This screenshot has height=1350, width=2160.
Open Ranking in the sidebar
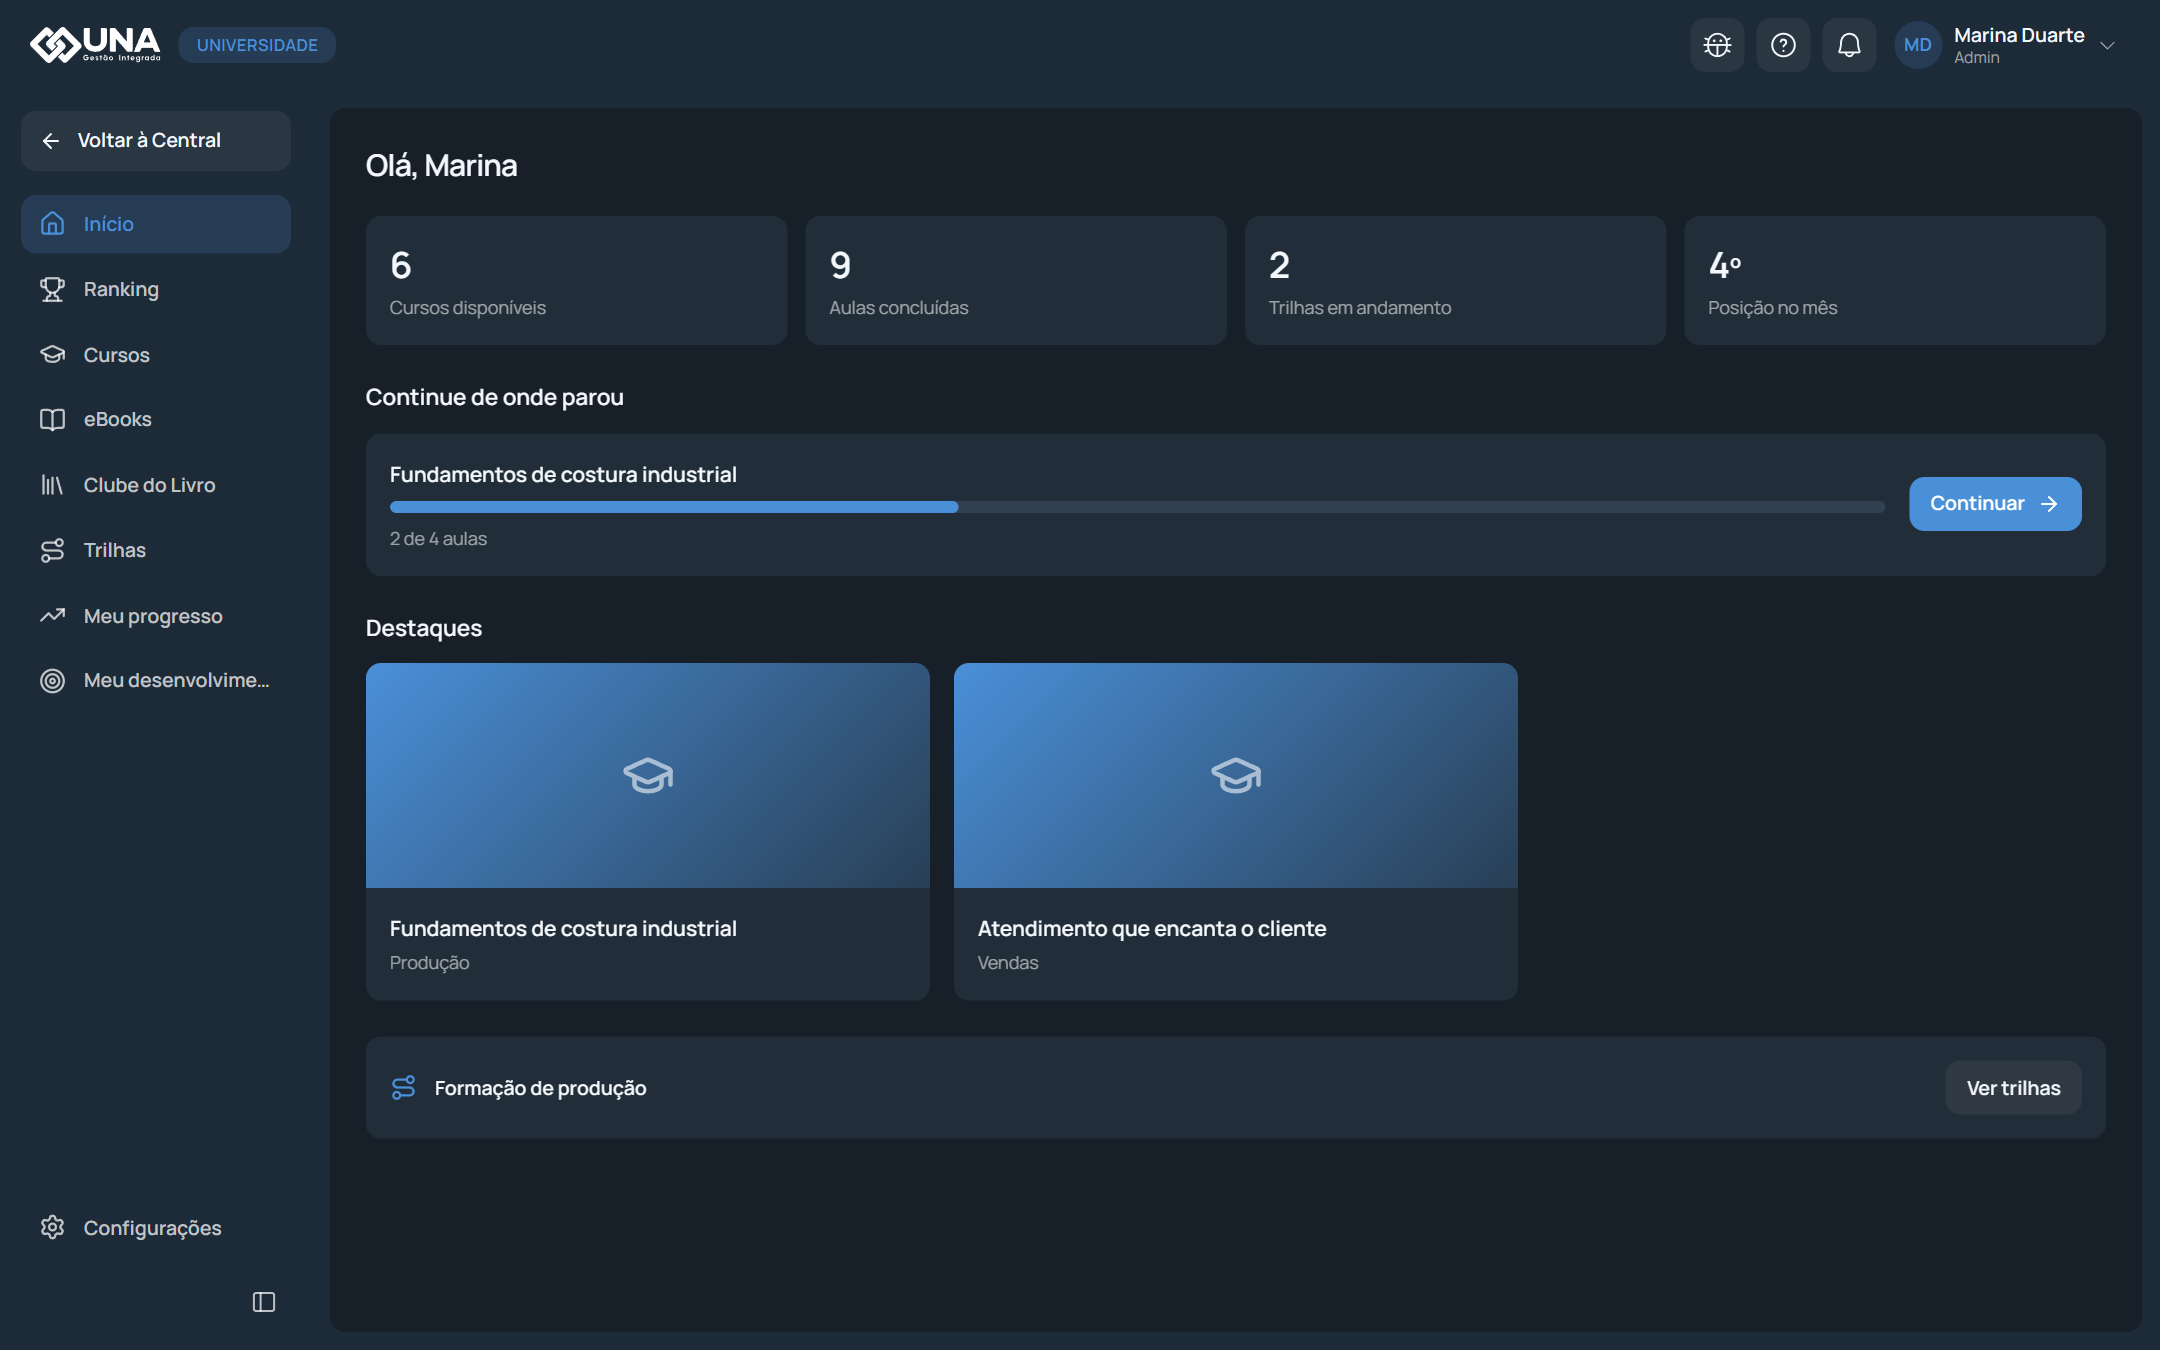[156, 289]
